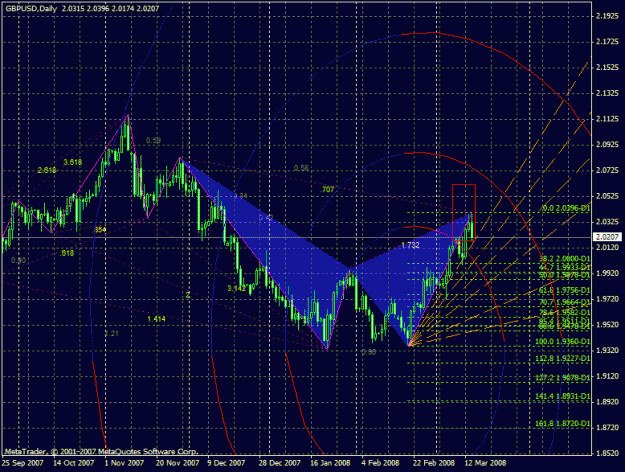Click the 1.9720 price axis label

point(607,299)
